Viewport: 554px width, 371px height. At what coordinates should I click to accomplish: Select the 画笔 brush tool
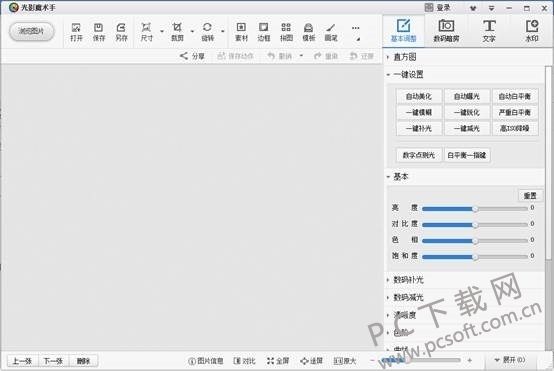pyautogui.click(x=331, y=32)
